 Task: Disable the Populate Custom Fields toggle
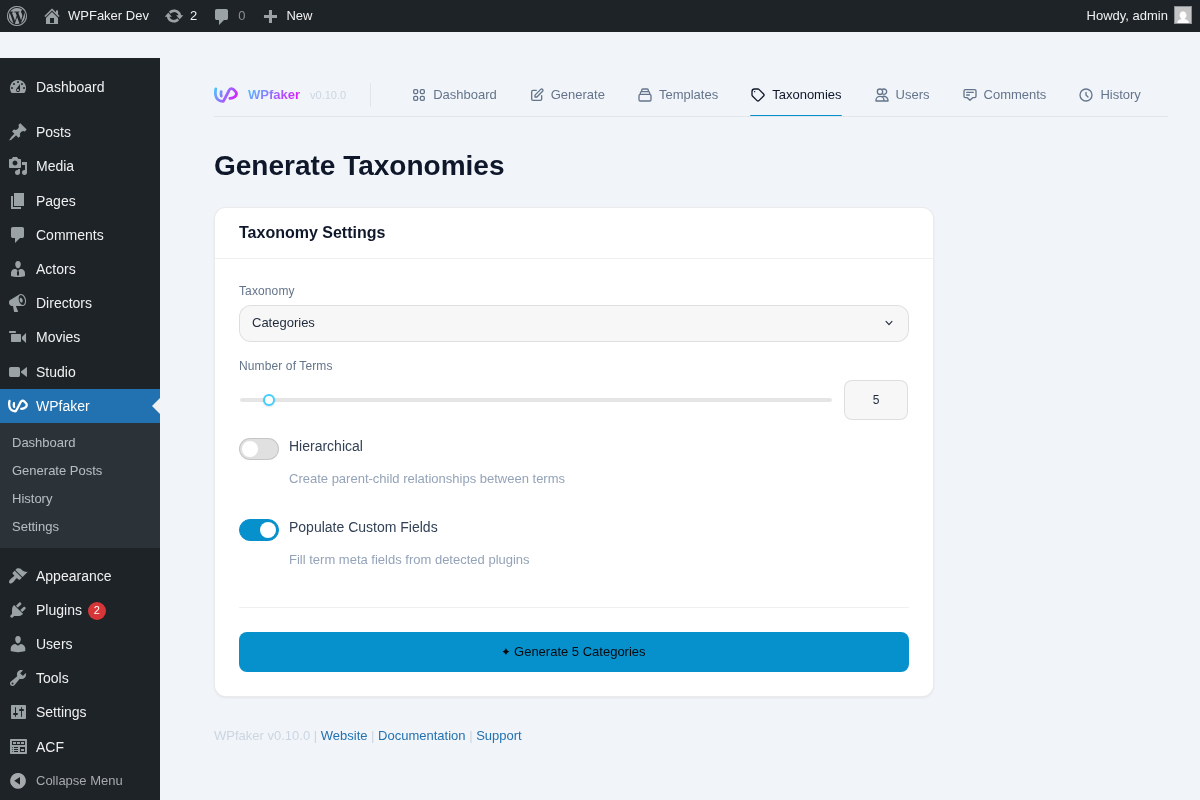pos(259,529)
